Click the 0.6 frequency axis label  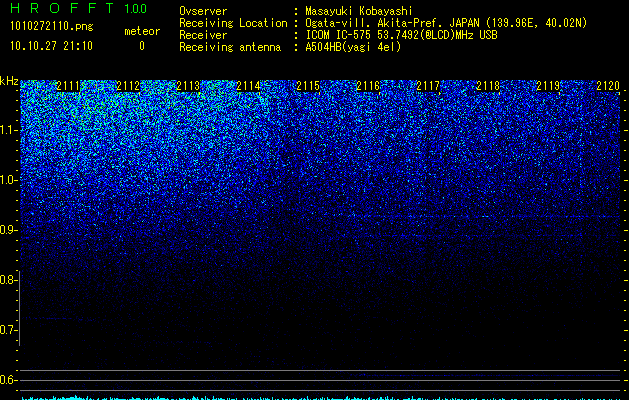pyautogui.click(x=7, y=380)
